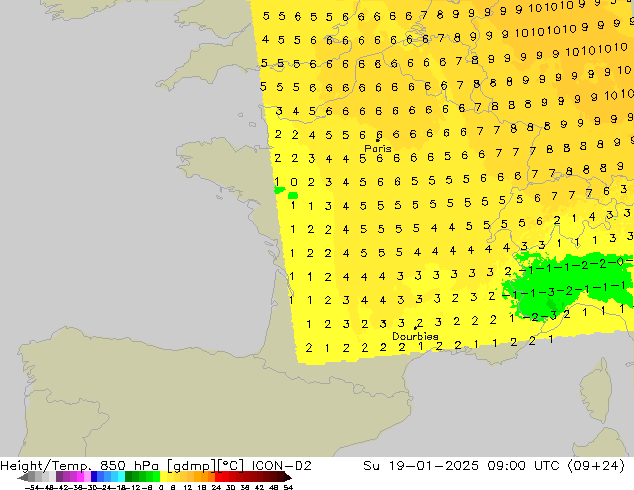
Task: Click the [°C] unit label
Action: coord(230,466)
